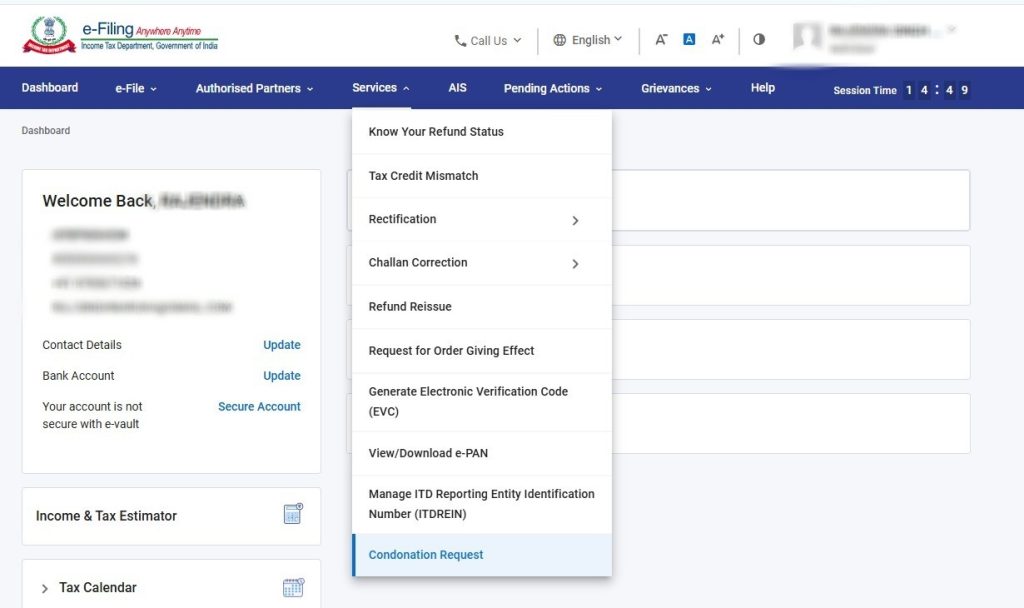Open the Call Us dropdown

[x=488, y=40]
